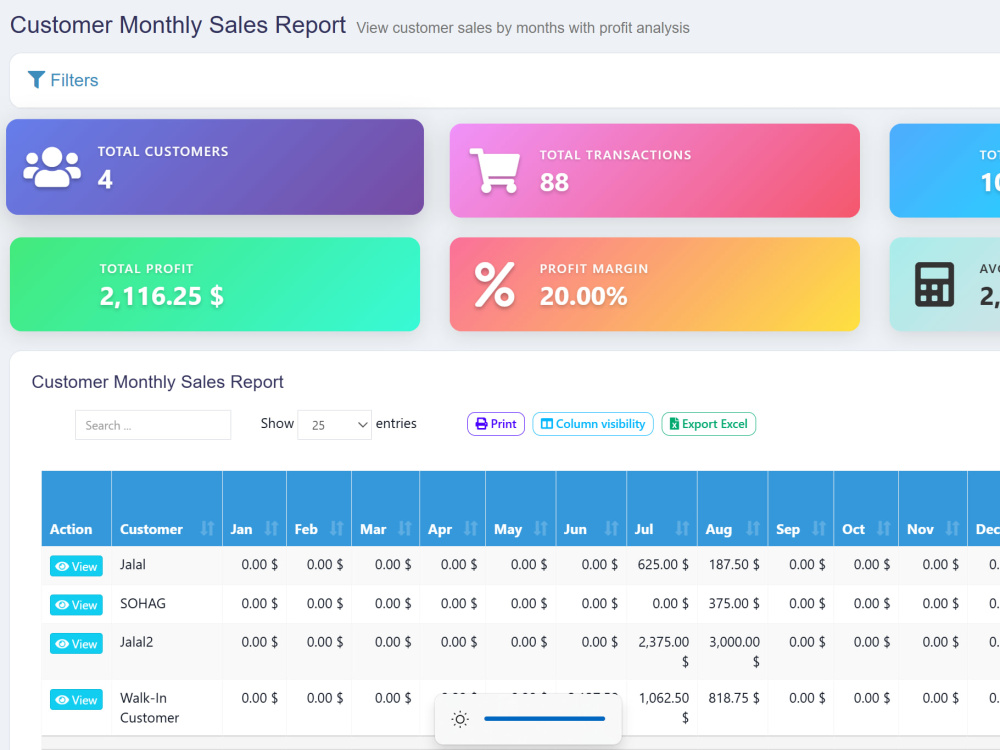Image resolution: width=1000 pixels, height=750 pixels.
Task: Sort by Feb column arrows
Action: pyautogui.click(x=336, y=529)
